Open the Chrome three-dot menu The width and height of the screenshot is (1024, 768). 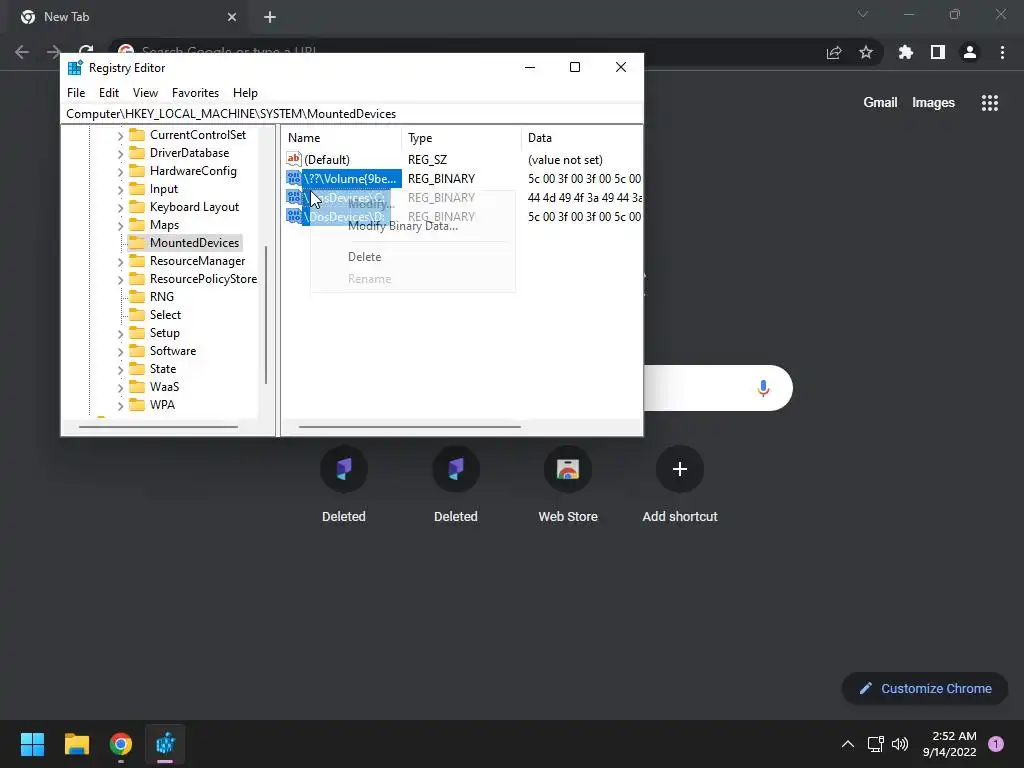[x=1002, y=52]
